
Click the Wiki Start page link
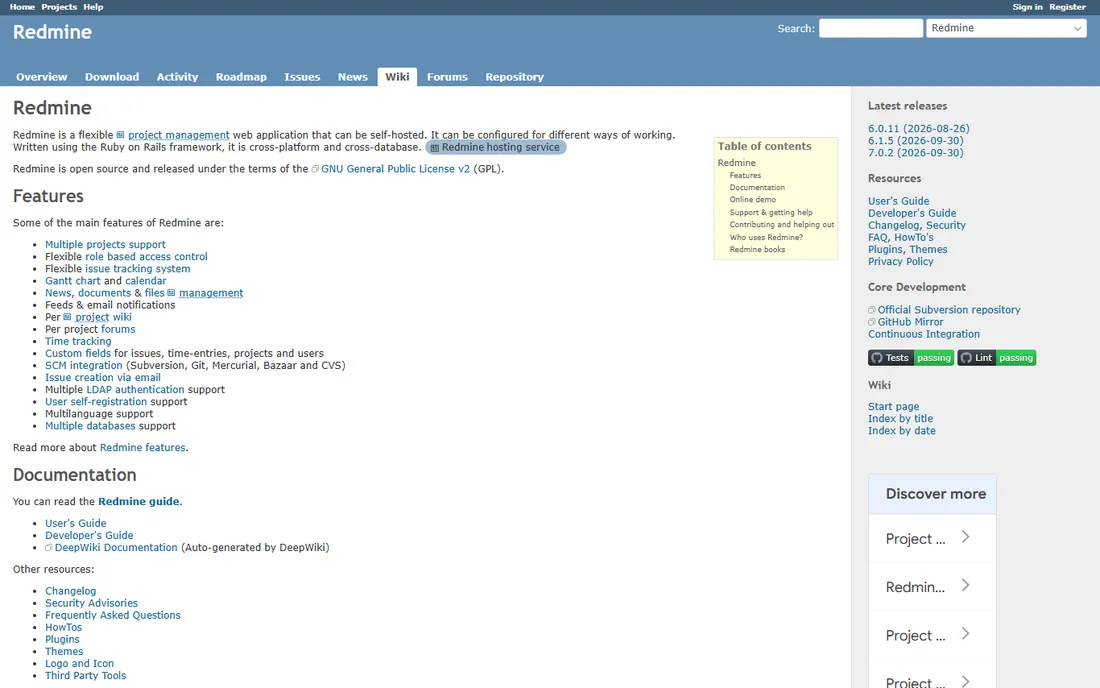[893, 407]
